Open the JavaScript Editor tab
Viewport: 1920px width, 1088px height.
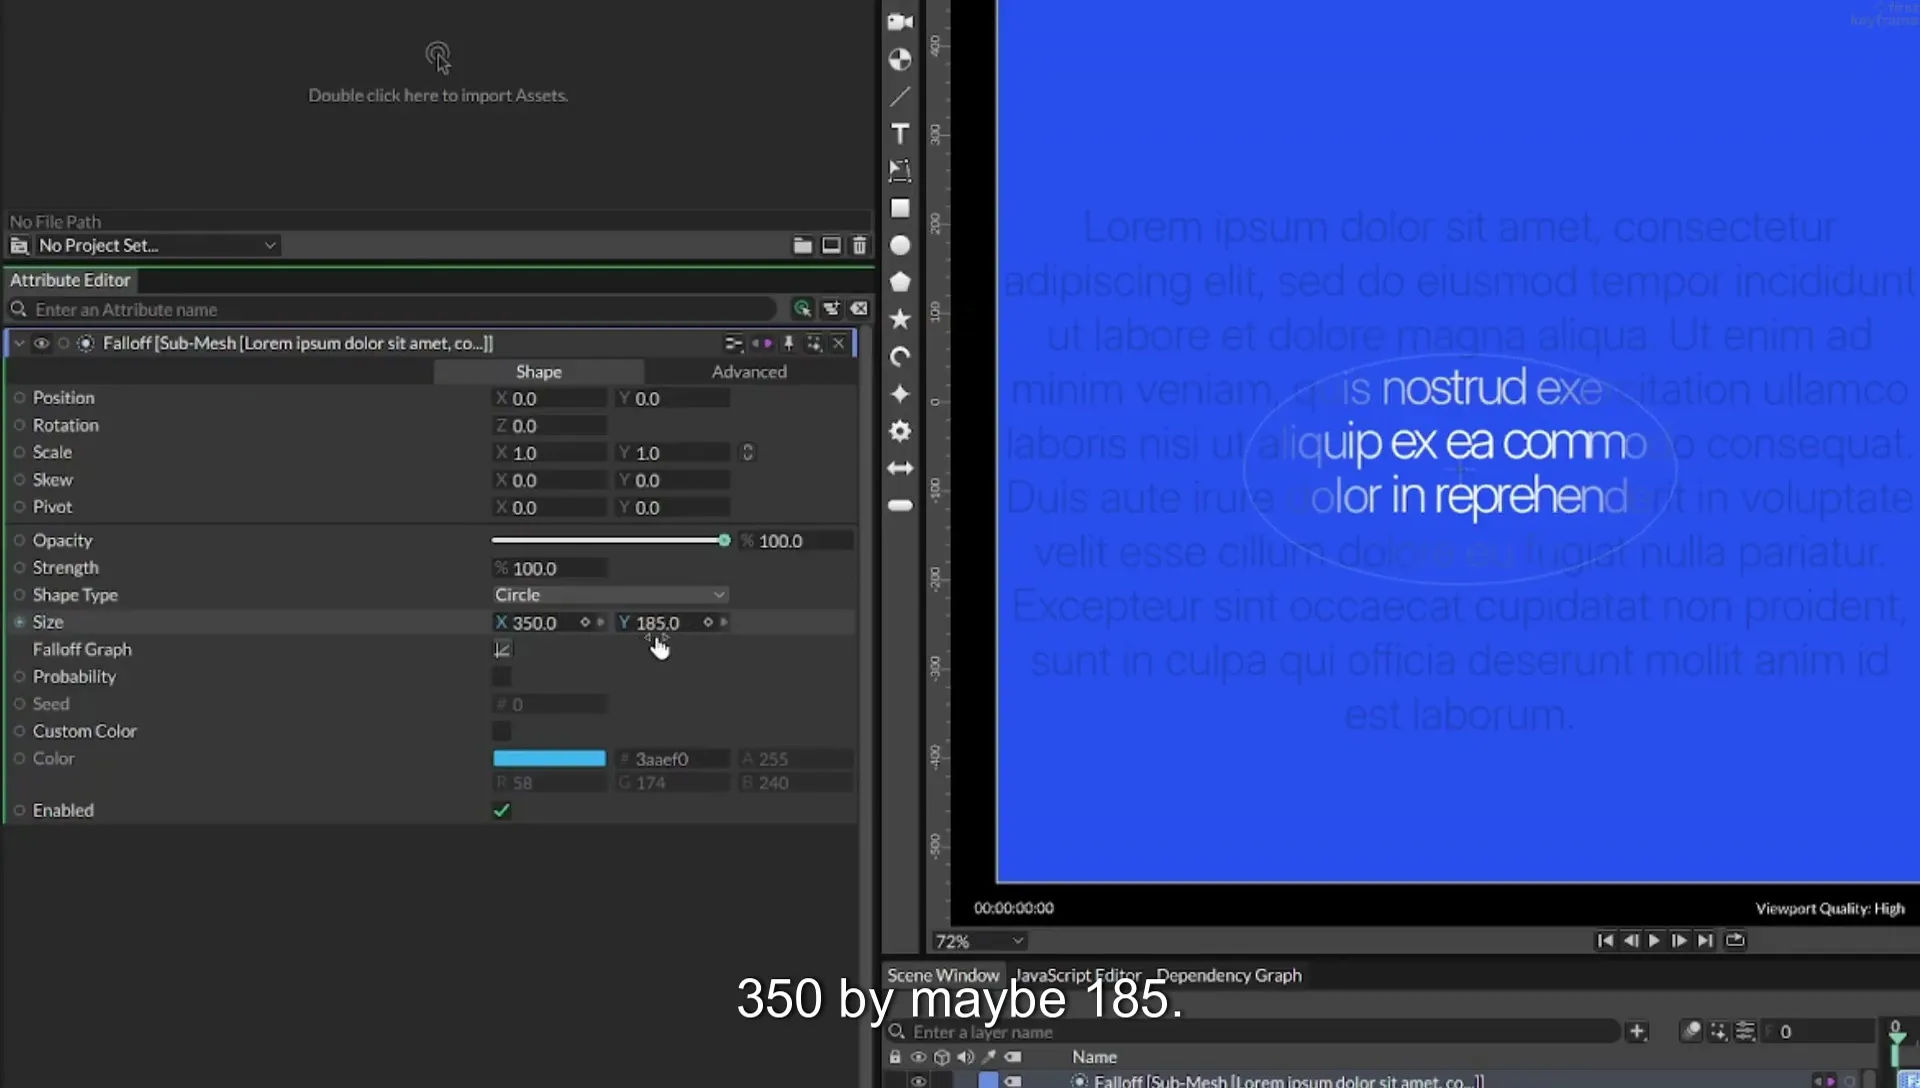point(1078,975)
